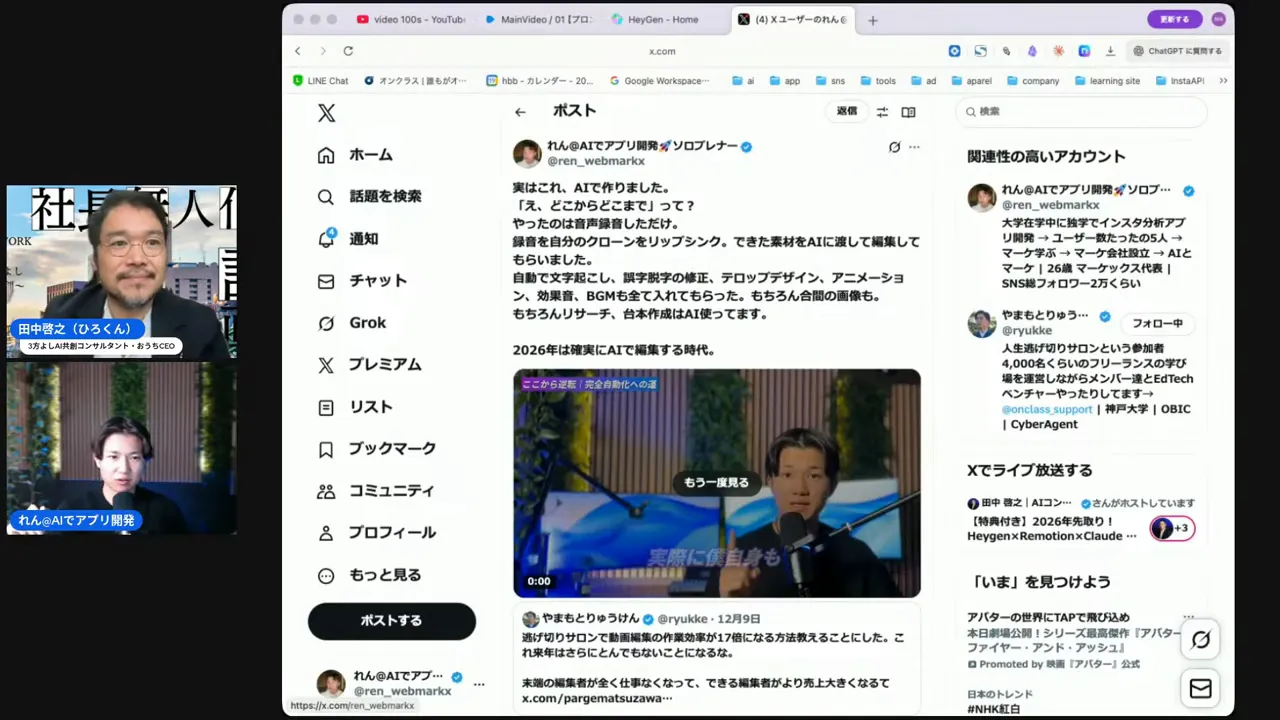Image resolution: width=1280 pixels, height=720 pixels.
Task: Select the 通知 (Notifications) icon with badge
Action: point(326,238)
